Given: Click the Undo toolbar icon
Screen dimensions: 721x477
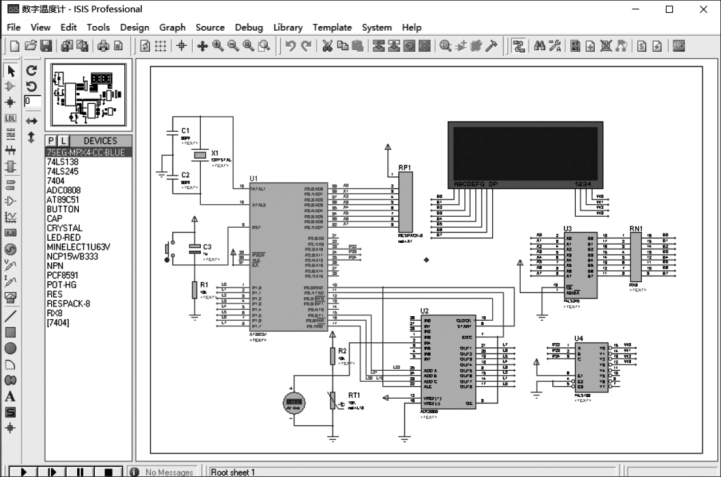Looking at the screenshot, I should click(290, 46).
